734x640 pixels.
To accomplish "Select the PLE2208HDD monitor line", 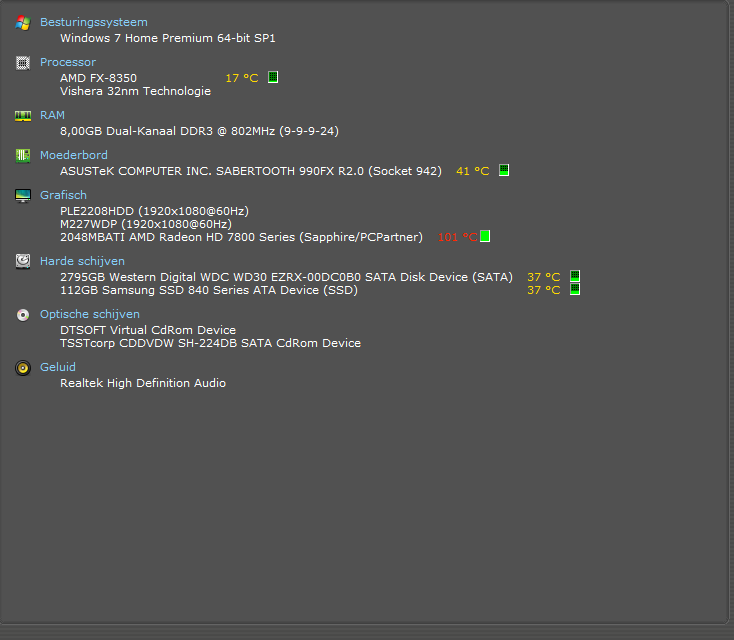I will tap(154, 211).
